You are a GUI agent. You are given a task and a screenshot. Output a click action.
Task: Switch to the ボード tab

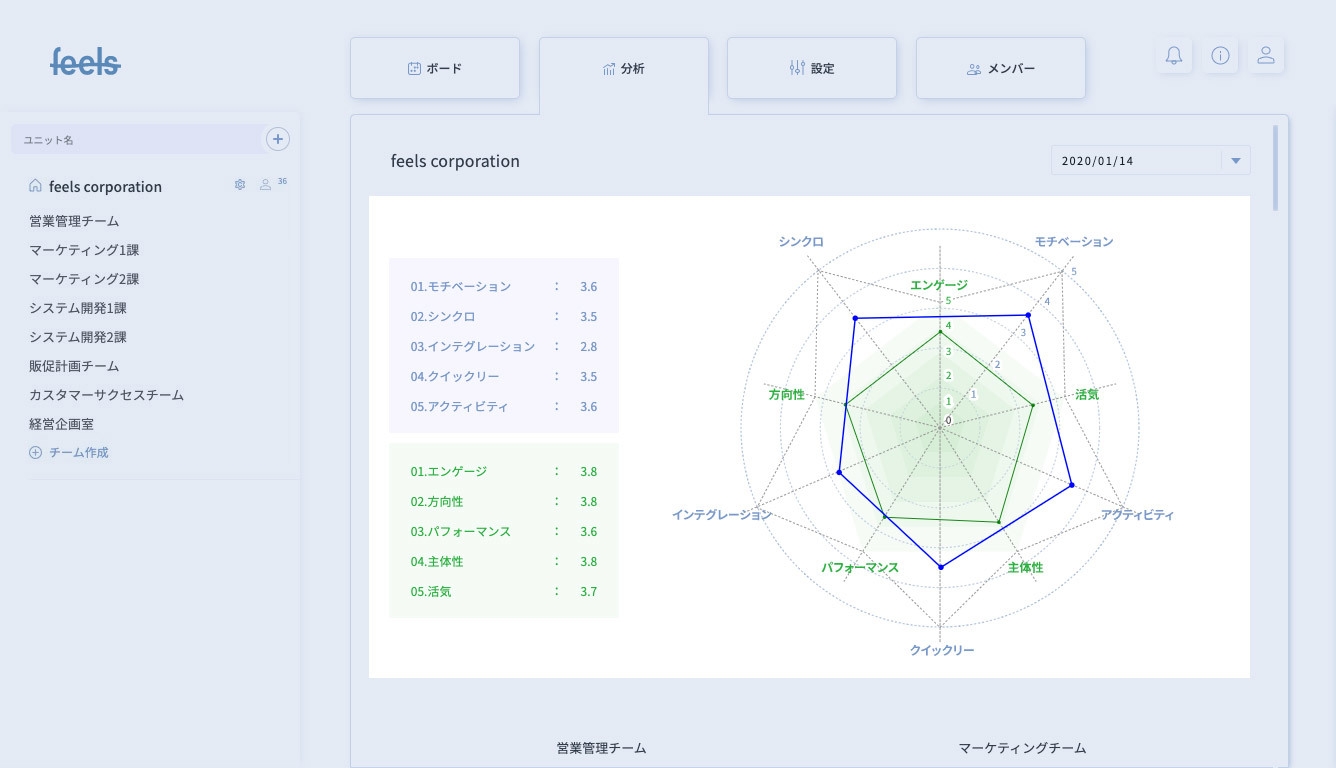pos(435,69)
